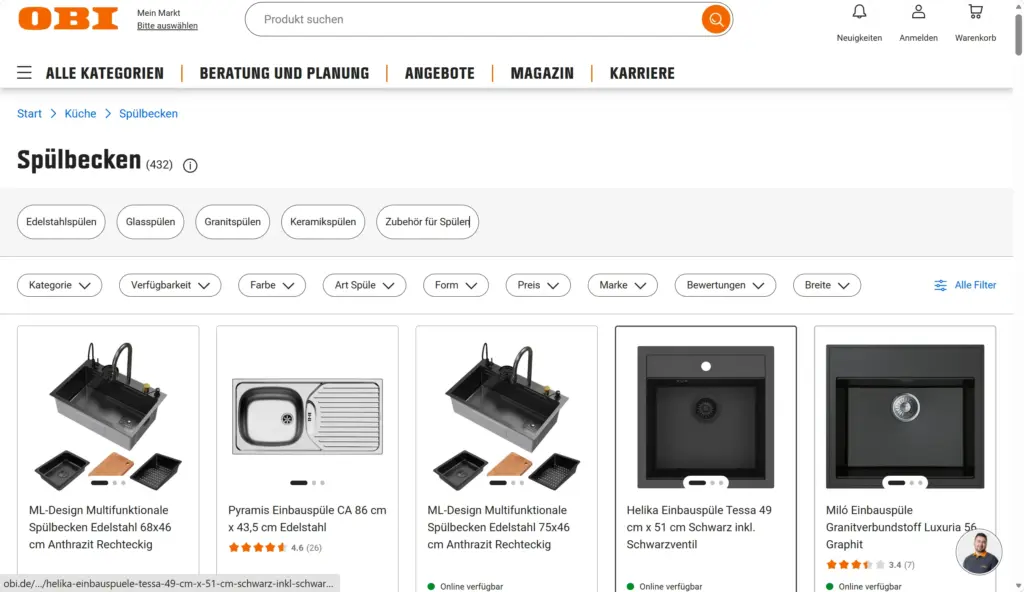Click Helika Einbauspüle Tessa title

pos(699,527)
